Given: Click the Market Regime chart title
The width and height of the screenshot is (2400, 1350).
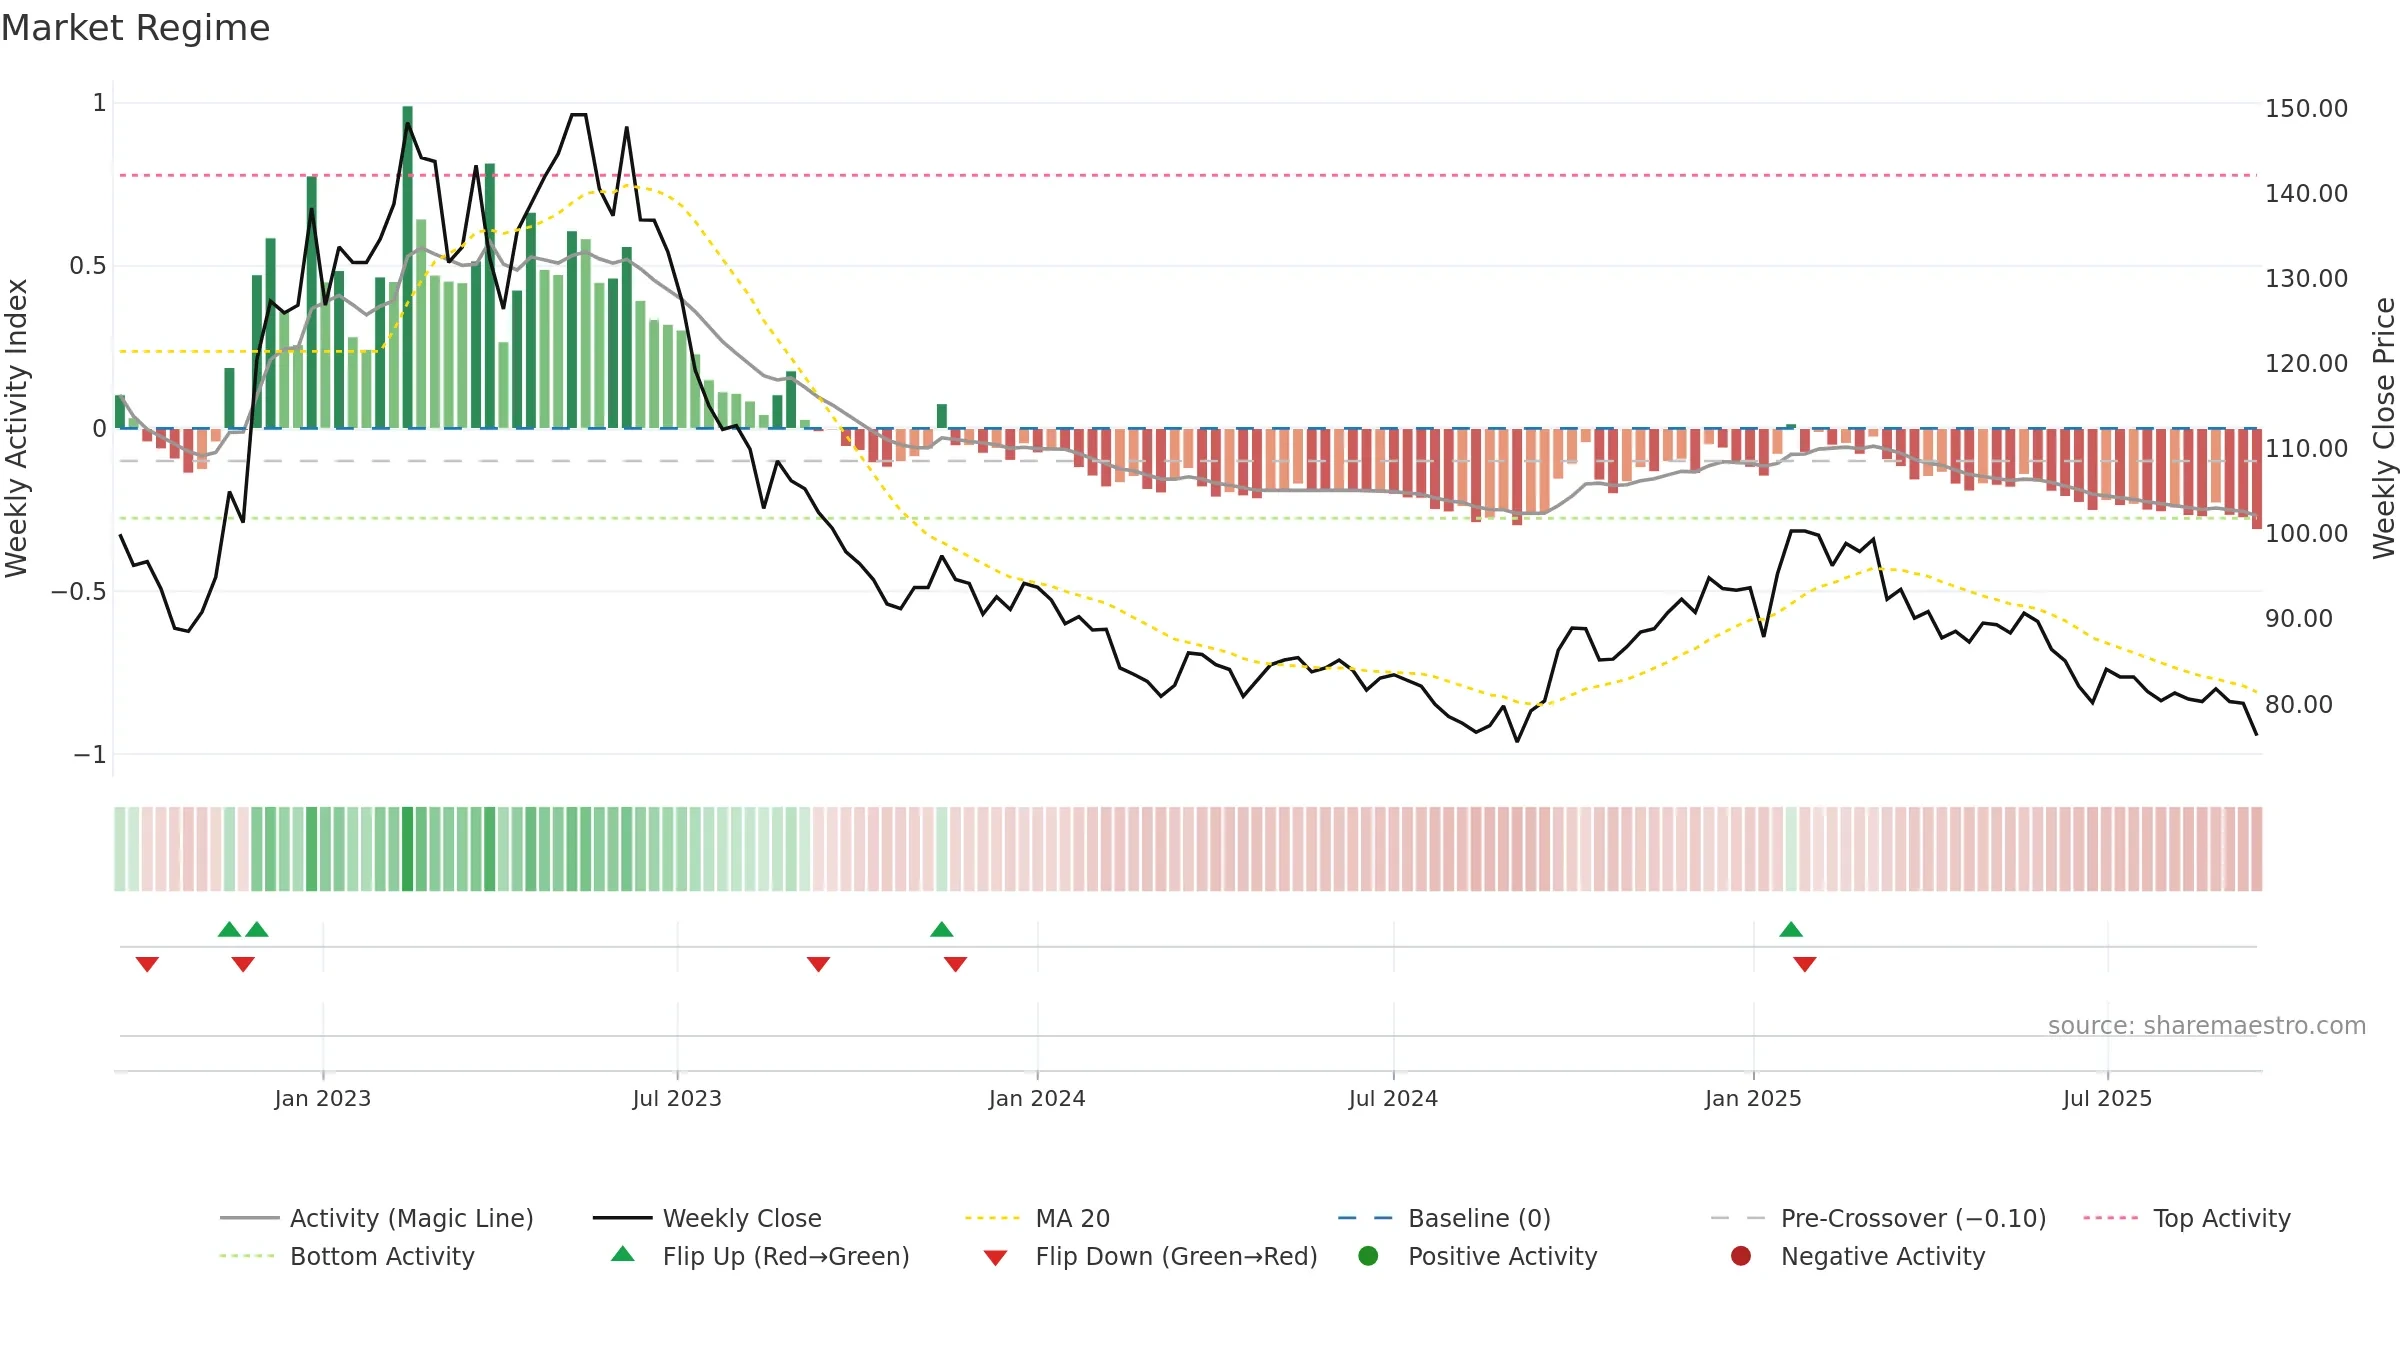Looking at the screenshot, I should click(135, 28).
